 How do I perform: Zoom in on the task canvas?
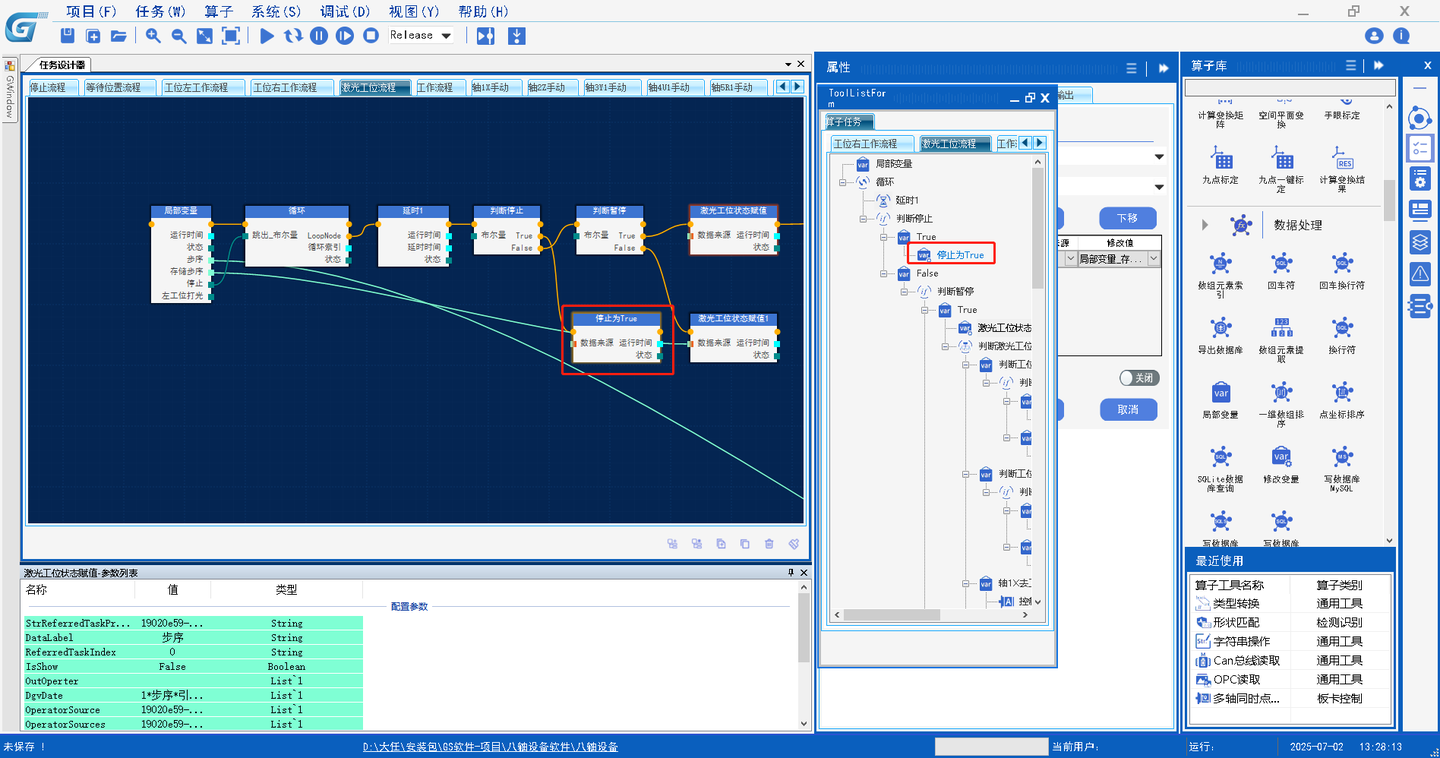click(153, 36)
